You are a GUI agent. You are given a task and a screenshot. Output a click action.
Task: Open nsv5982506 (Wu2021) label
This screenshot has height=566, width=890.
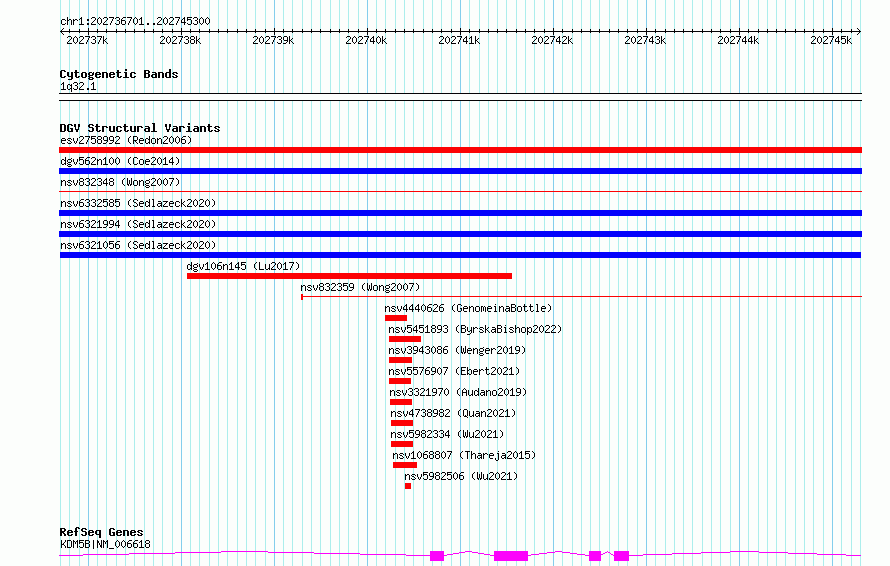pos(461,476)
